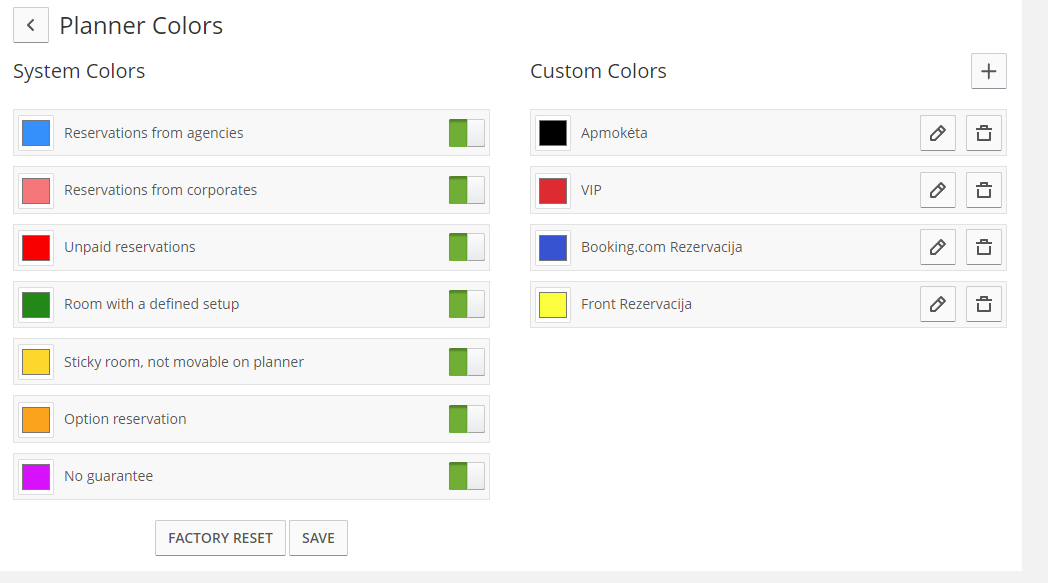Image resolution: width=1048 pixels, height=583 pixels.
Task: Toggle Sticky room not movable switch
Action: click(x=467, y=362)
